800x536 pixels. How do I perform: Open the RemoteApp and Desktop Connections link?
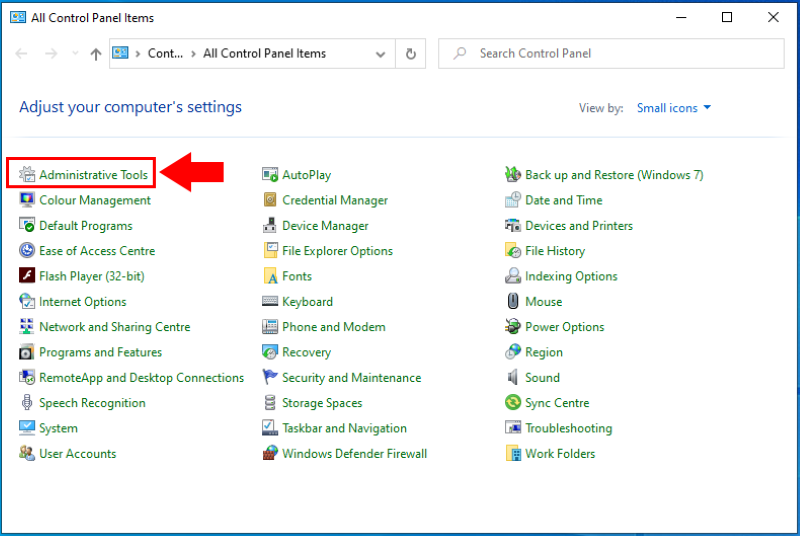[x=141, y=377]
